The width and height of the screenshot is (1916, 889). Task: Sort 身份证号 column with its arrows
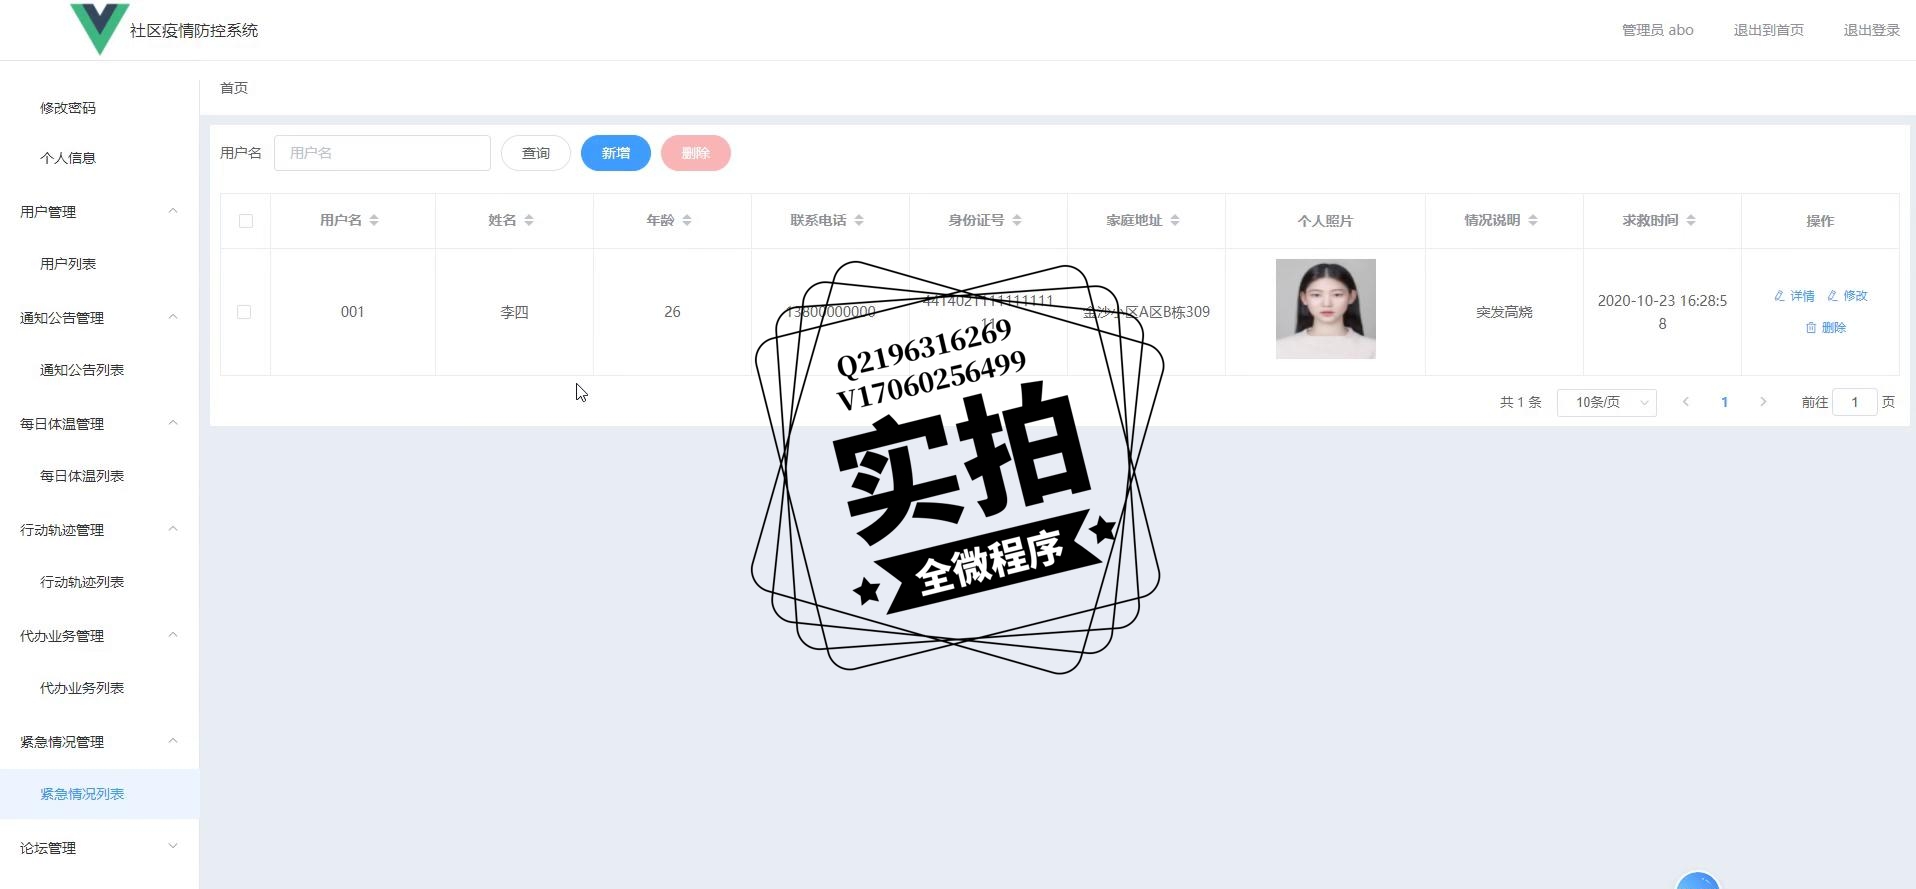click(1017, 221)
